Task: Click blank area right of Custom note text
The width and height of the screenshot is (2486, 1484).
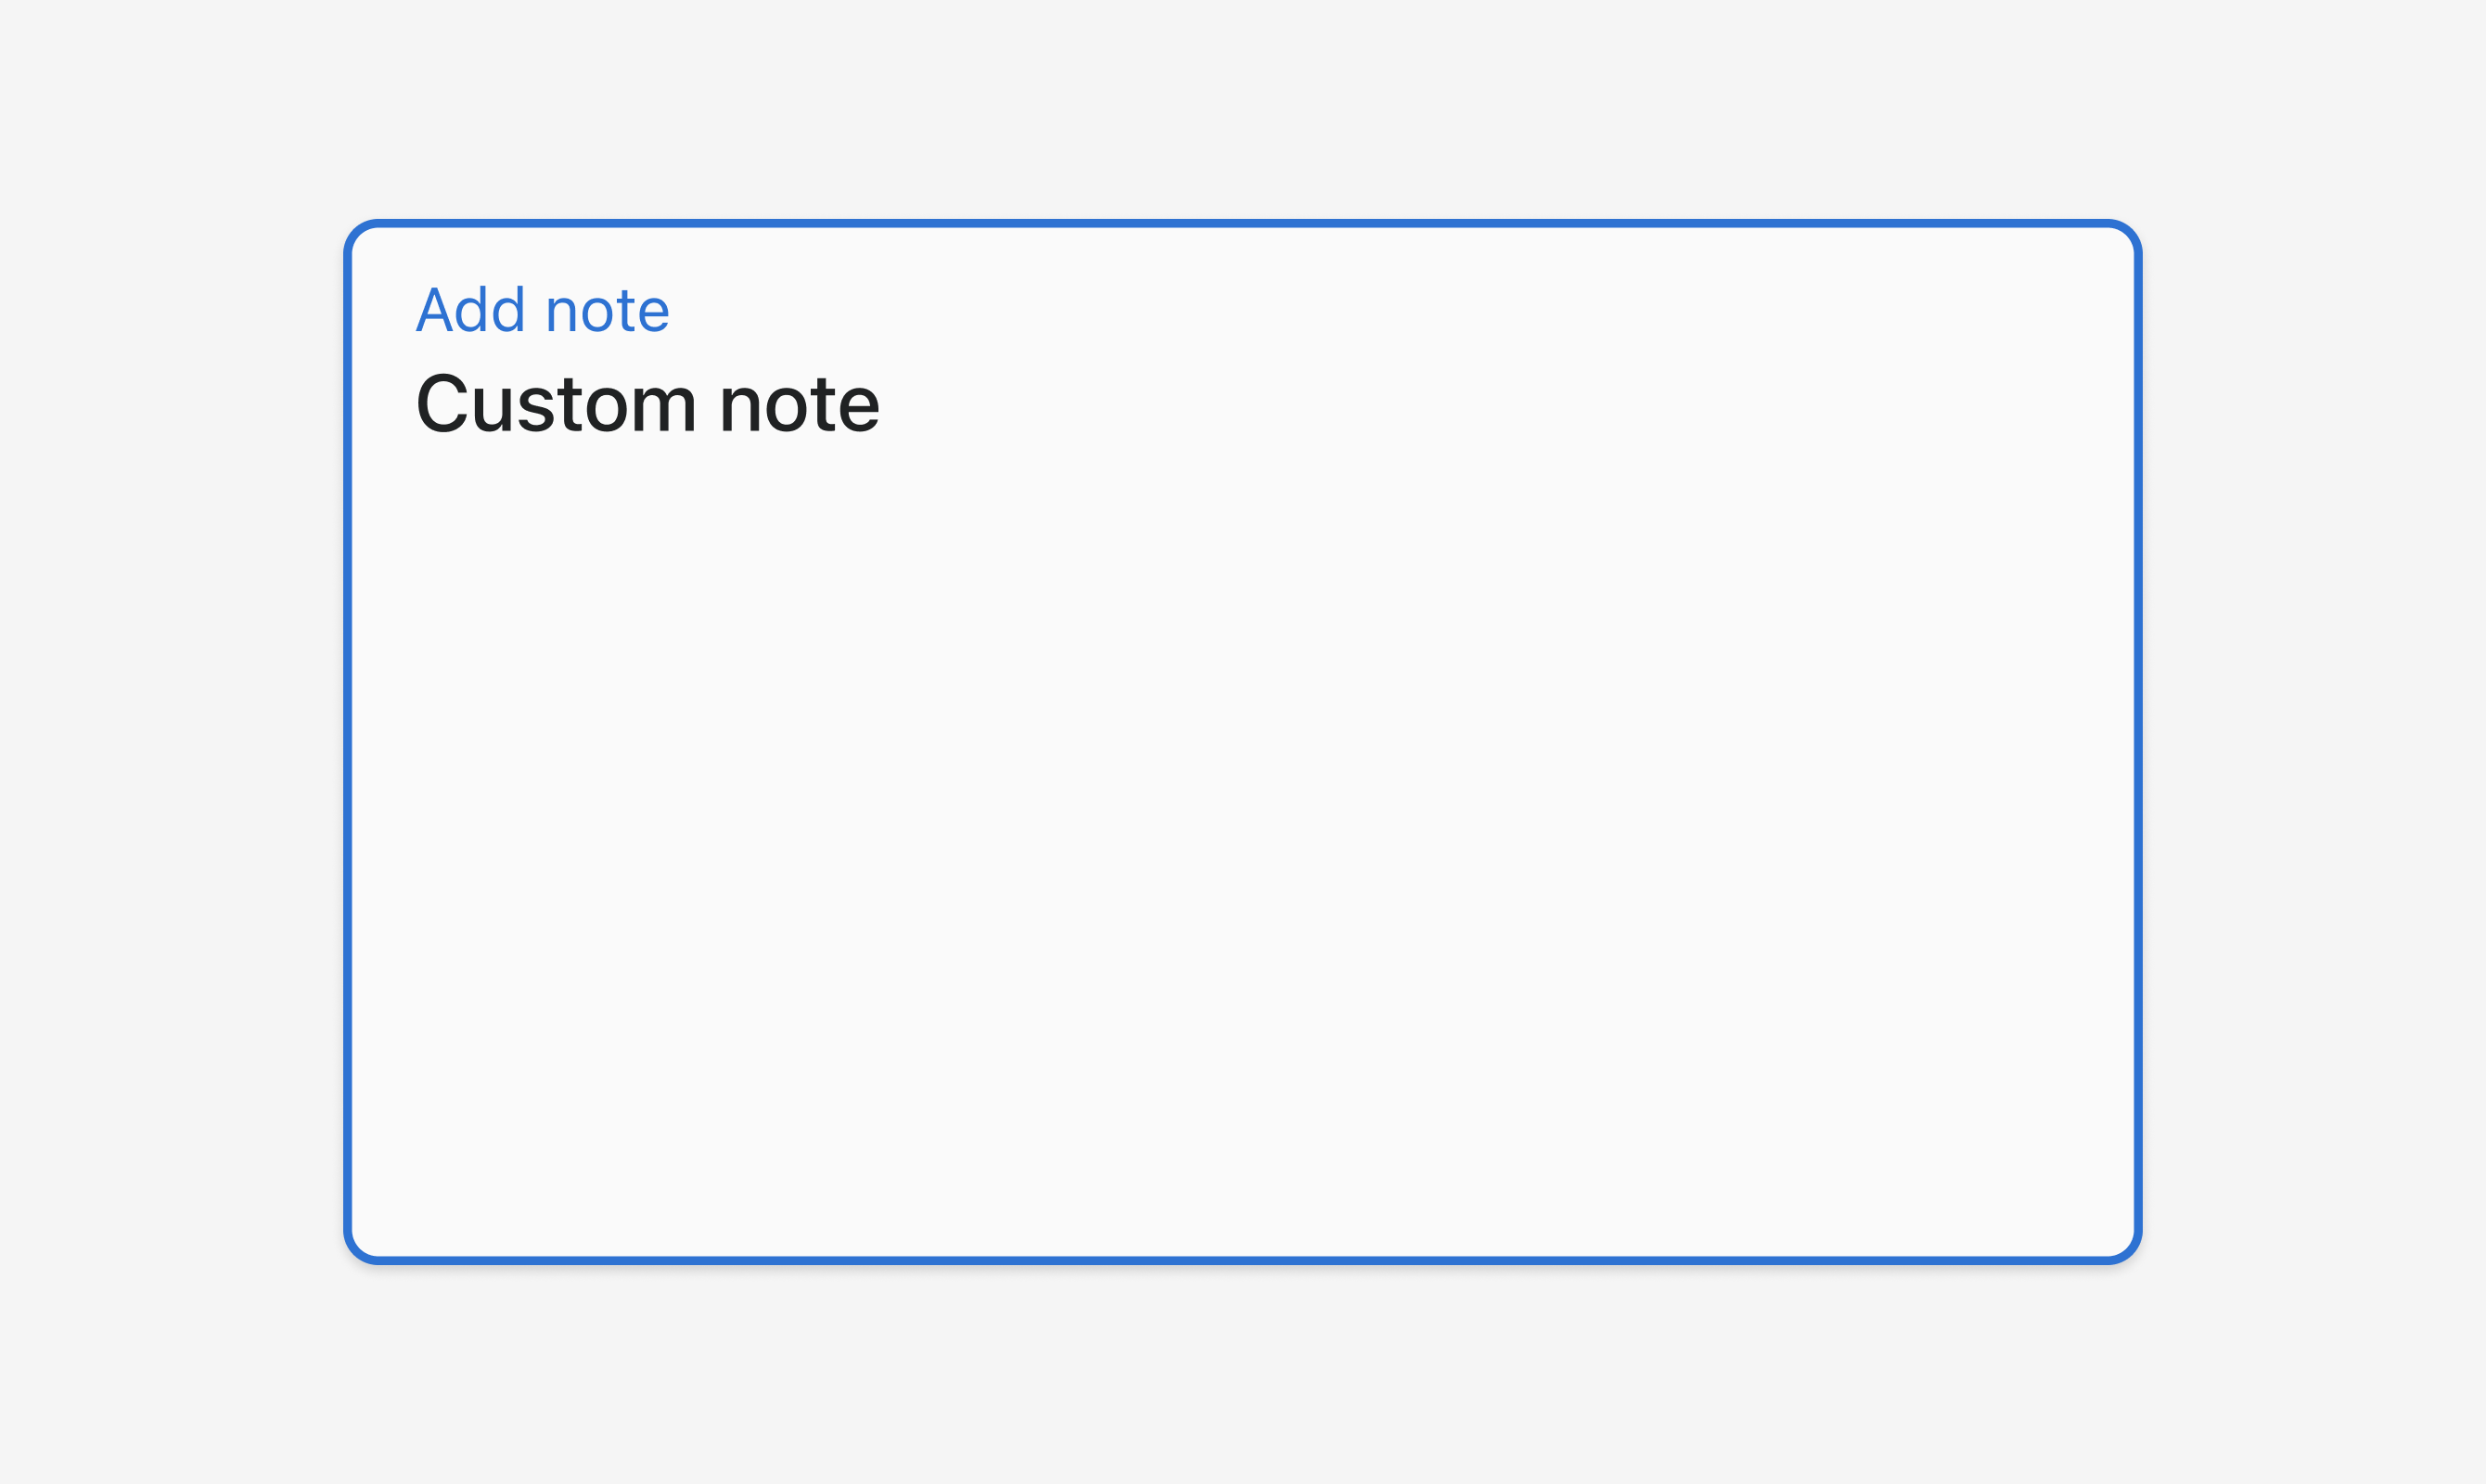Action: click(x=1500, y=404)
